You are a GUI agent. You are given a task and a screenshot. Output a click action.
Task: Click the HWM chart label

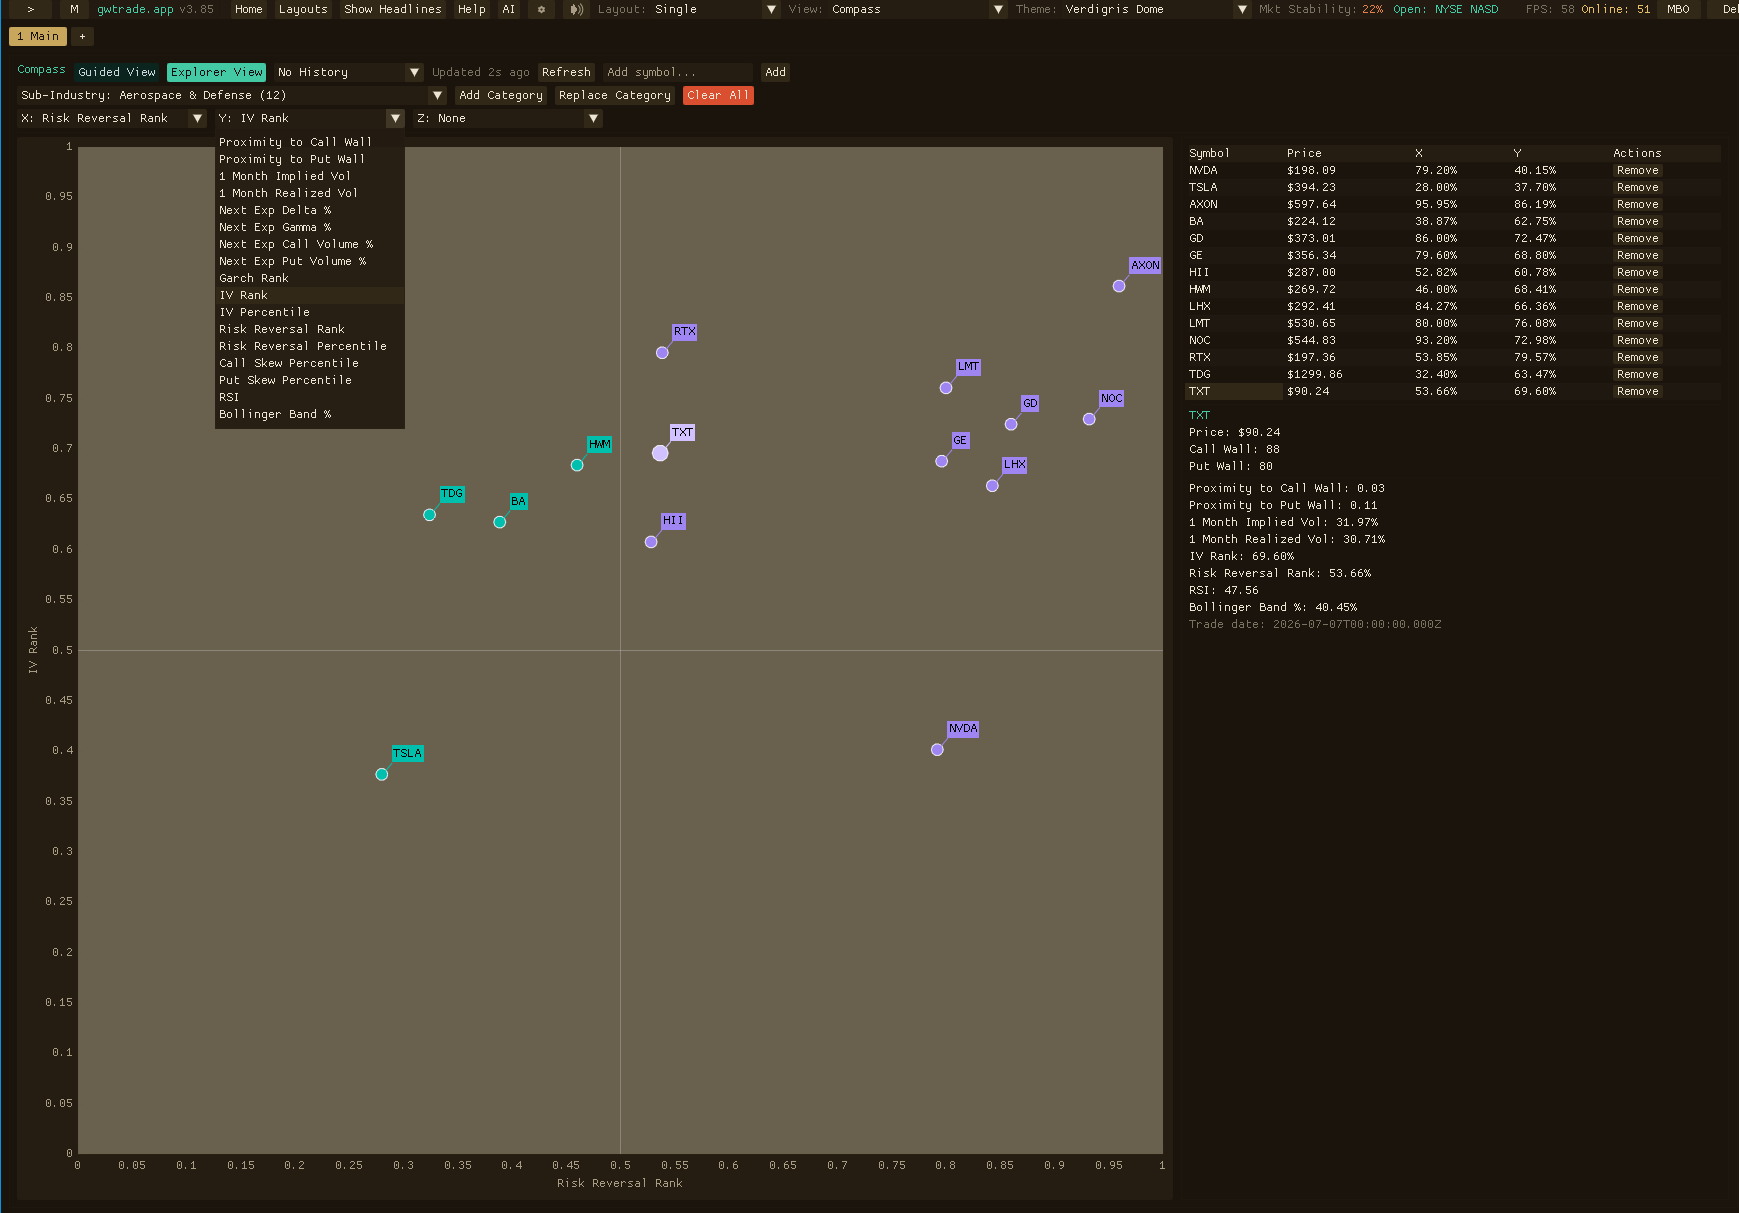tap(599, 444)
